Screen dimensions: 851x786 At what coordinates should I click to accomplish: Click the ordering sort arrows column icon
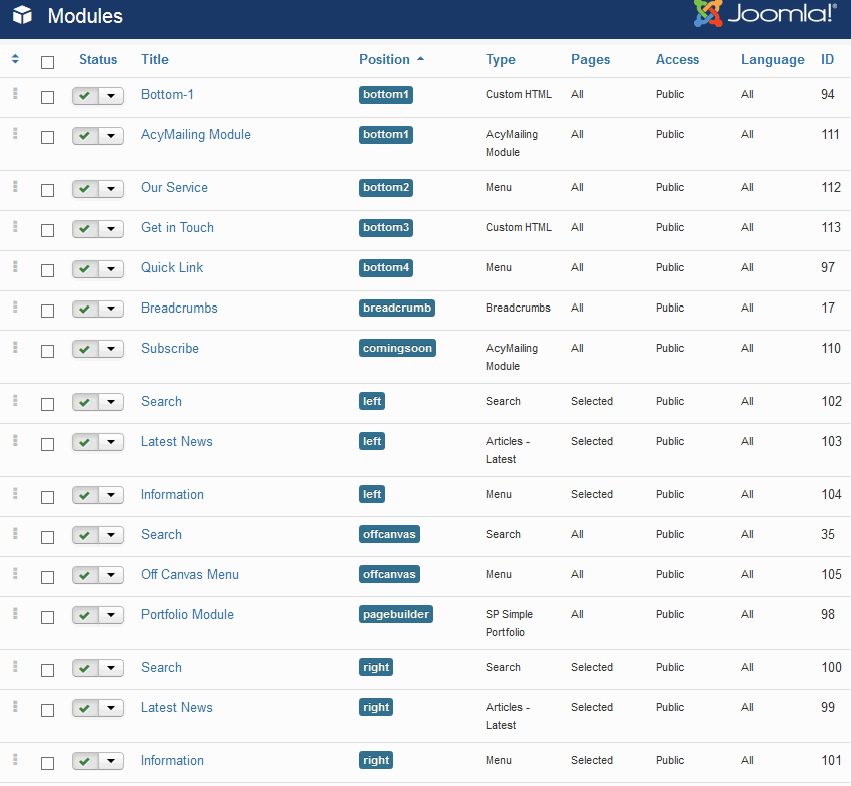[x=15, y=59]
